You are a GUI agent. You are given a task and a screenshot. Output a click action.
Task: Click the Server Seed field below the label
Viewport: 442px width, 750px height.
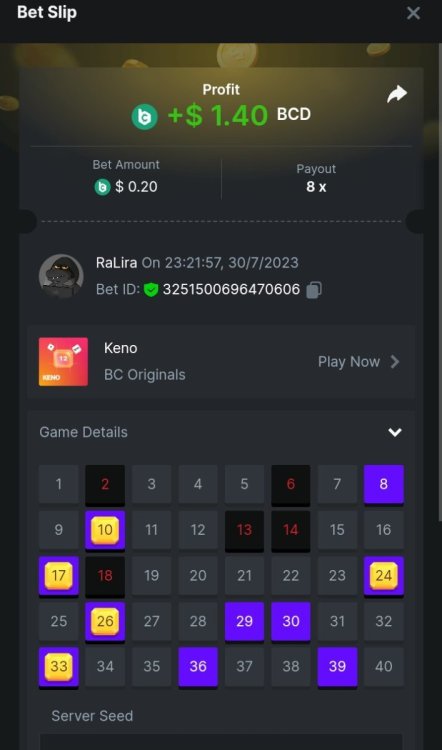[x=221, y=742]
